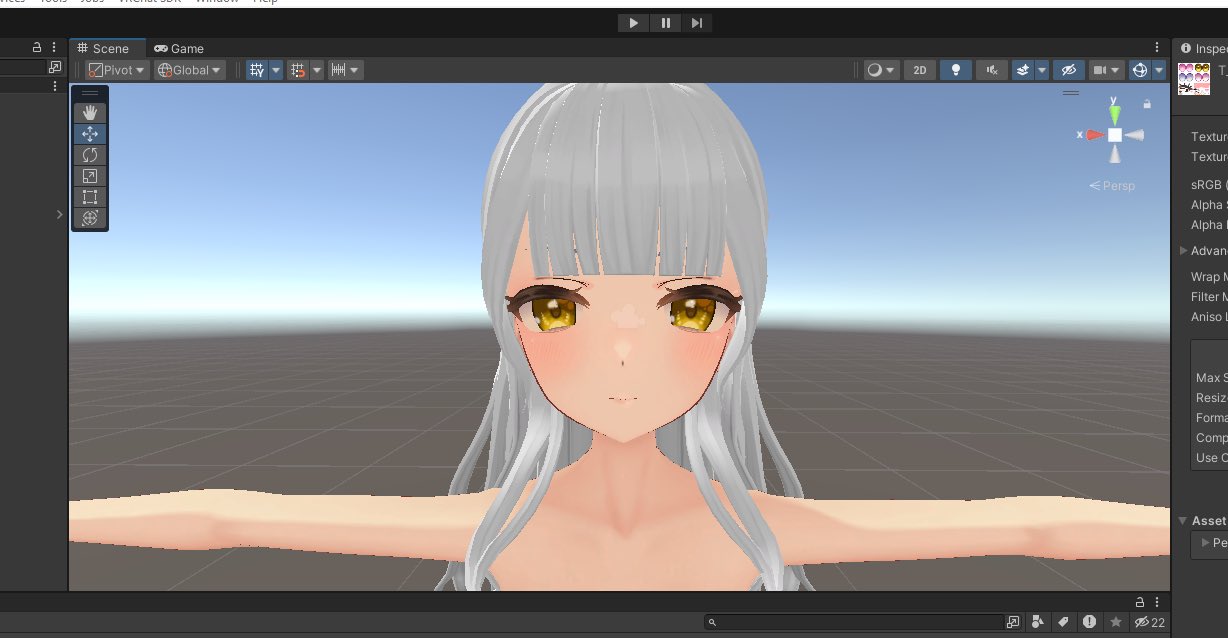Open the Pivot handle position dropdown

117,70
